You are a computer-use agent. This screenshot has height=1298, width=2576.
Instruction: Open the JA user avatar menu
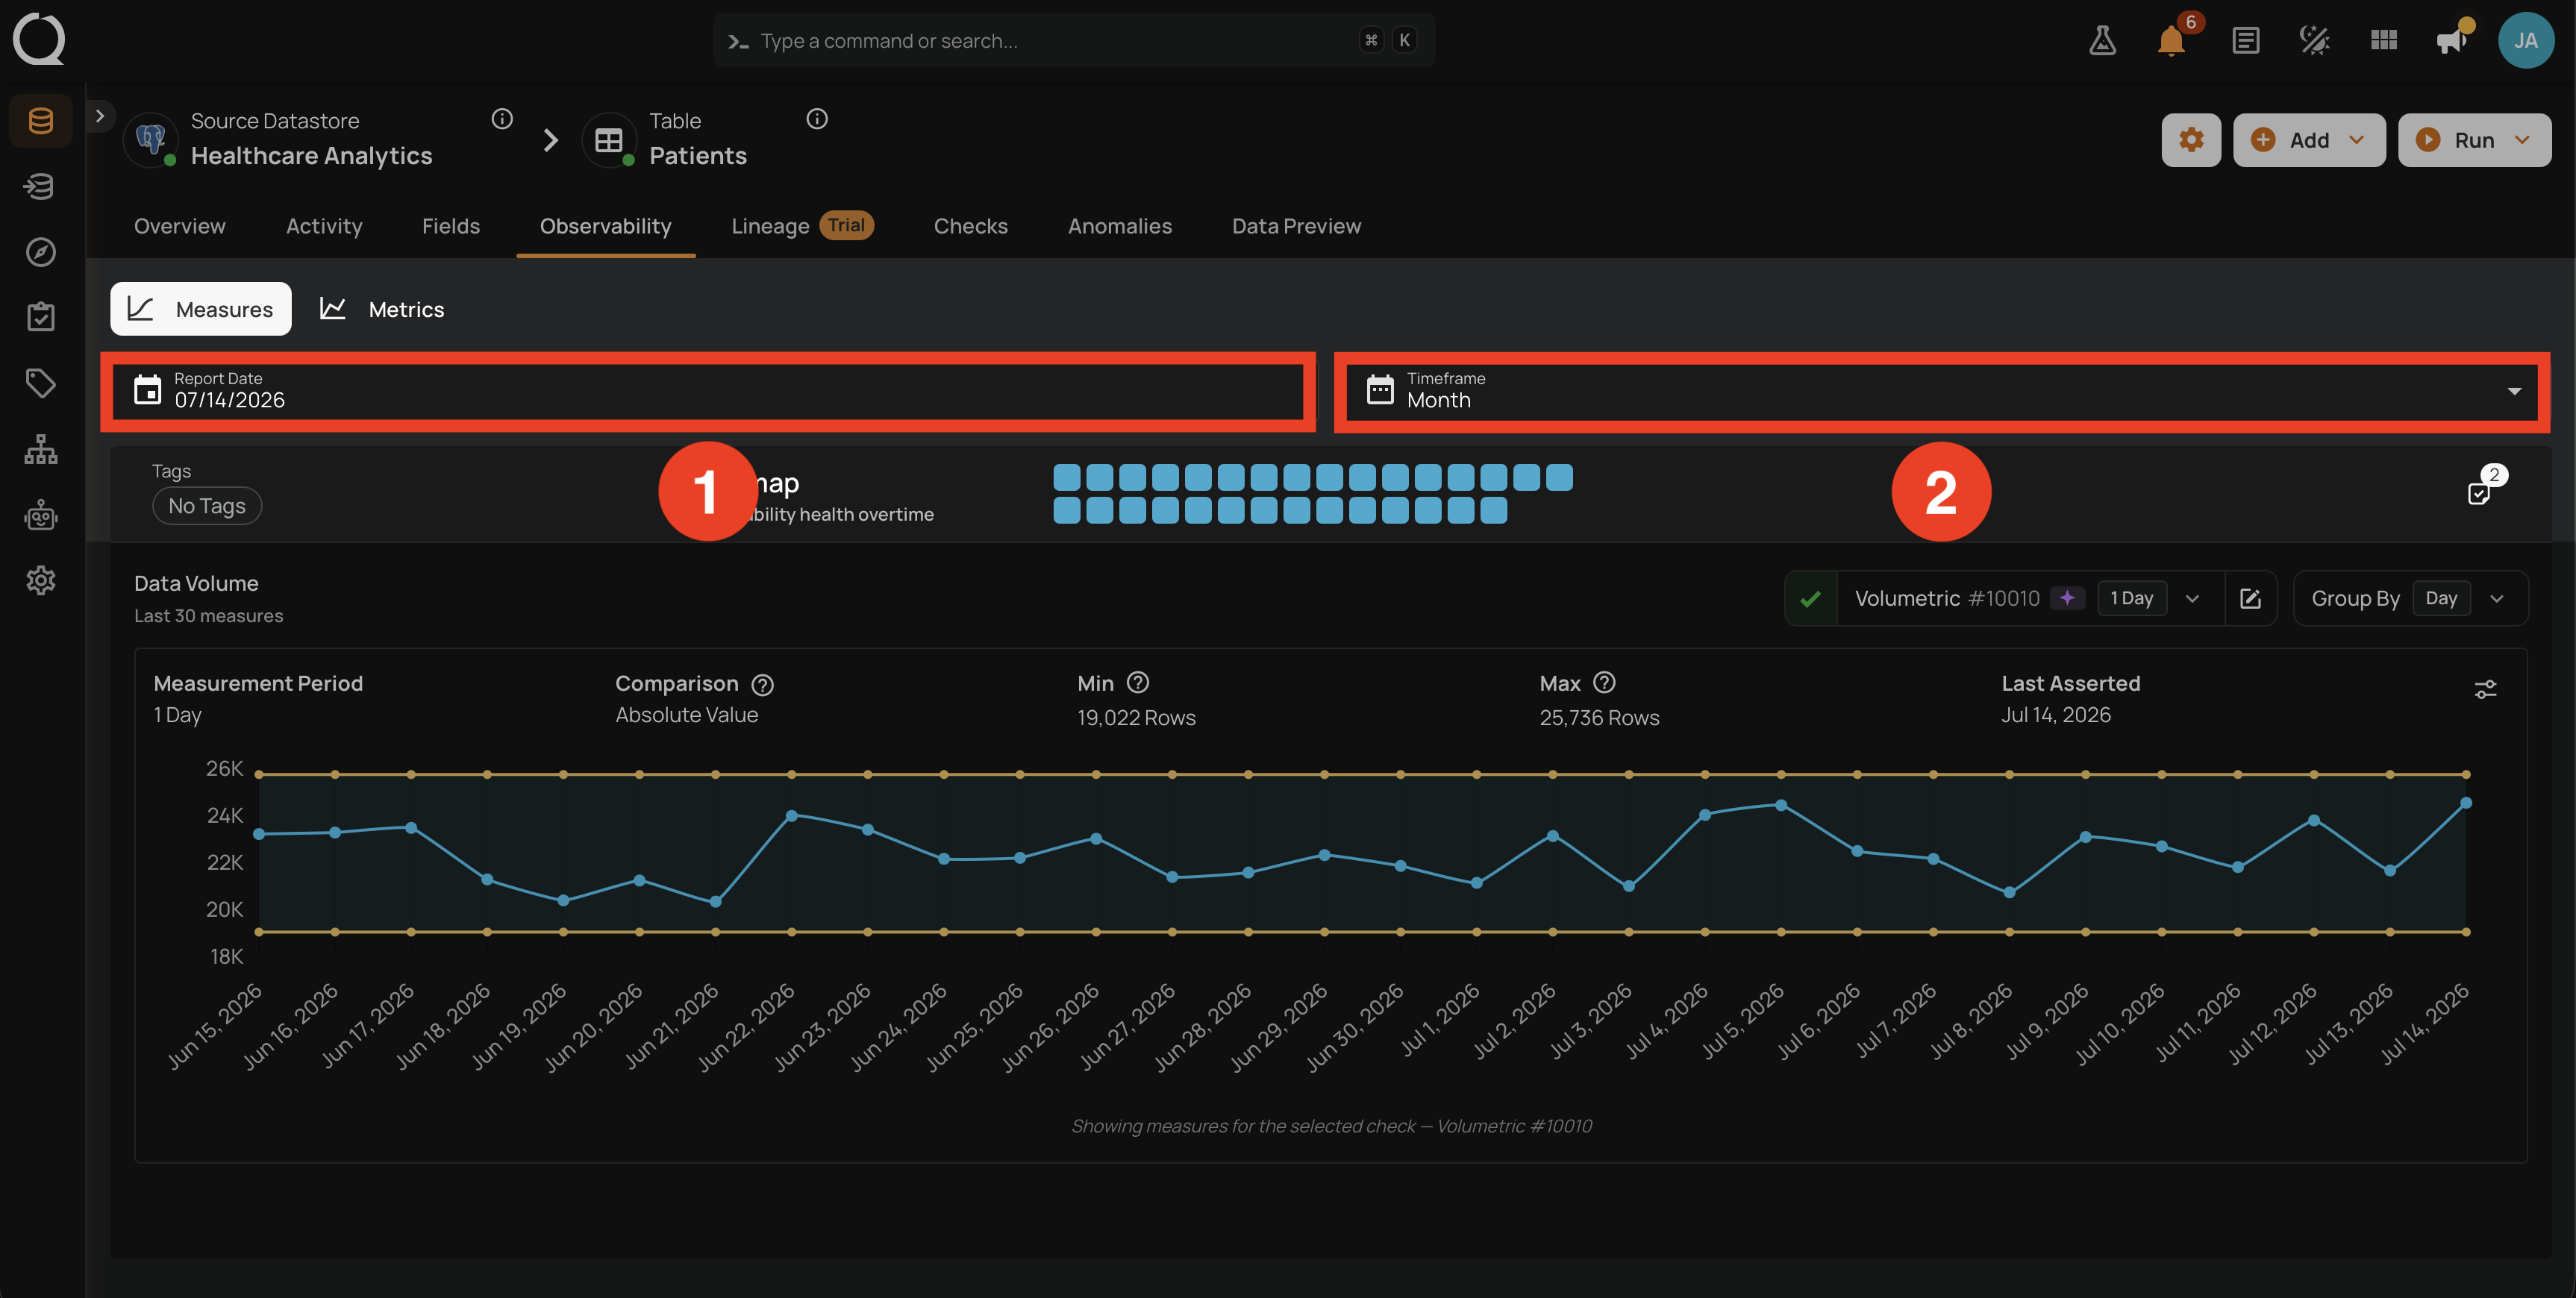(x=2526, y=40)
